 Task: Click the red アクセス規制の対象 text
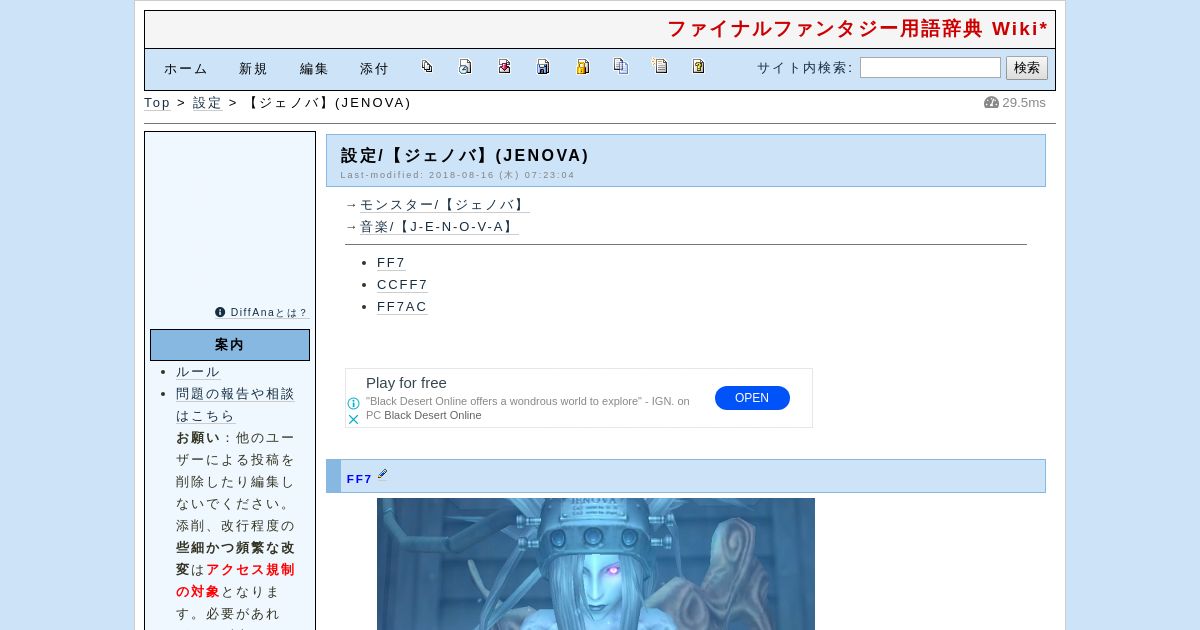235,581
